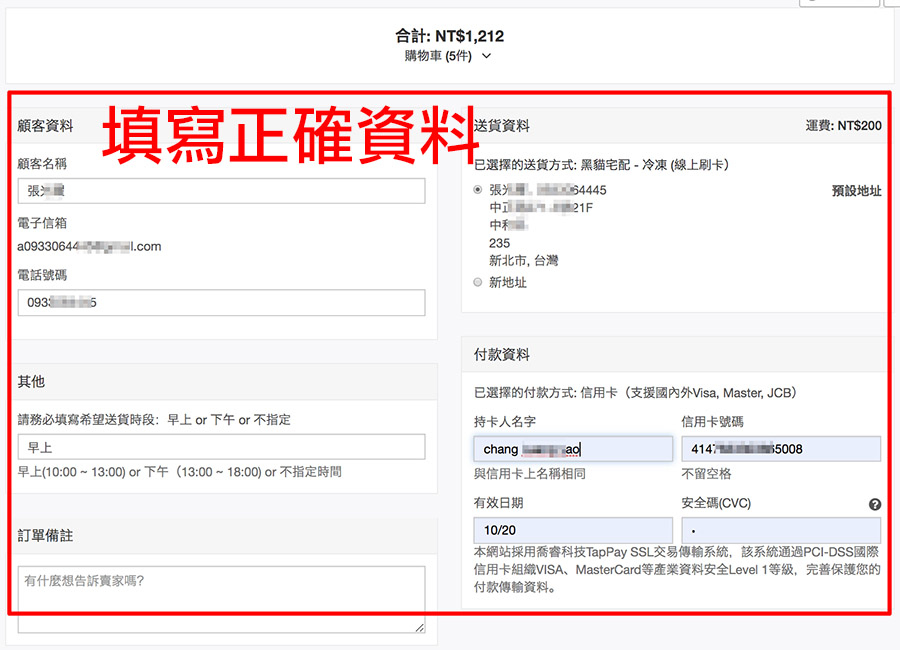Click the 安全碼(CVC) input field

tap(781, 531)
